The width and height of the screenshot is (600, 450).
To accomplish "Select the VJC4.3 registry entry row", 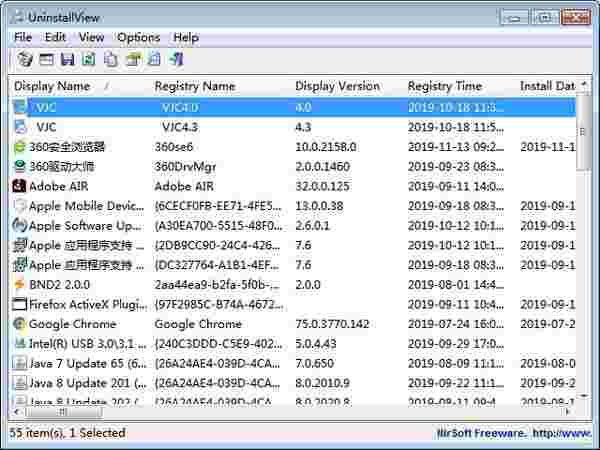I will [x=180, y=127].
